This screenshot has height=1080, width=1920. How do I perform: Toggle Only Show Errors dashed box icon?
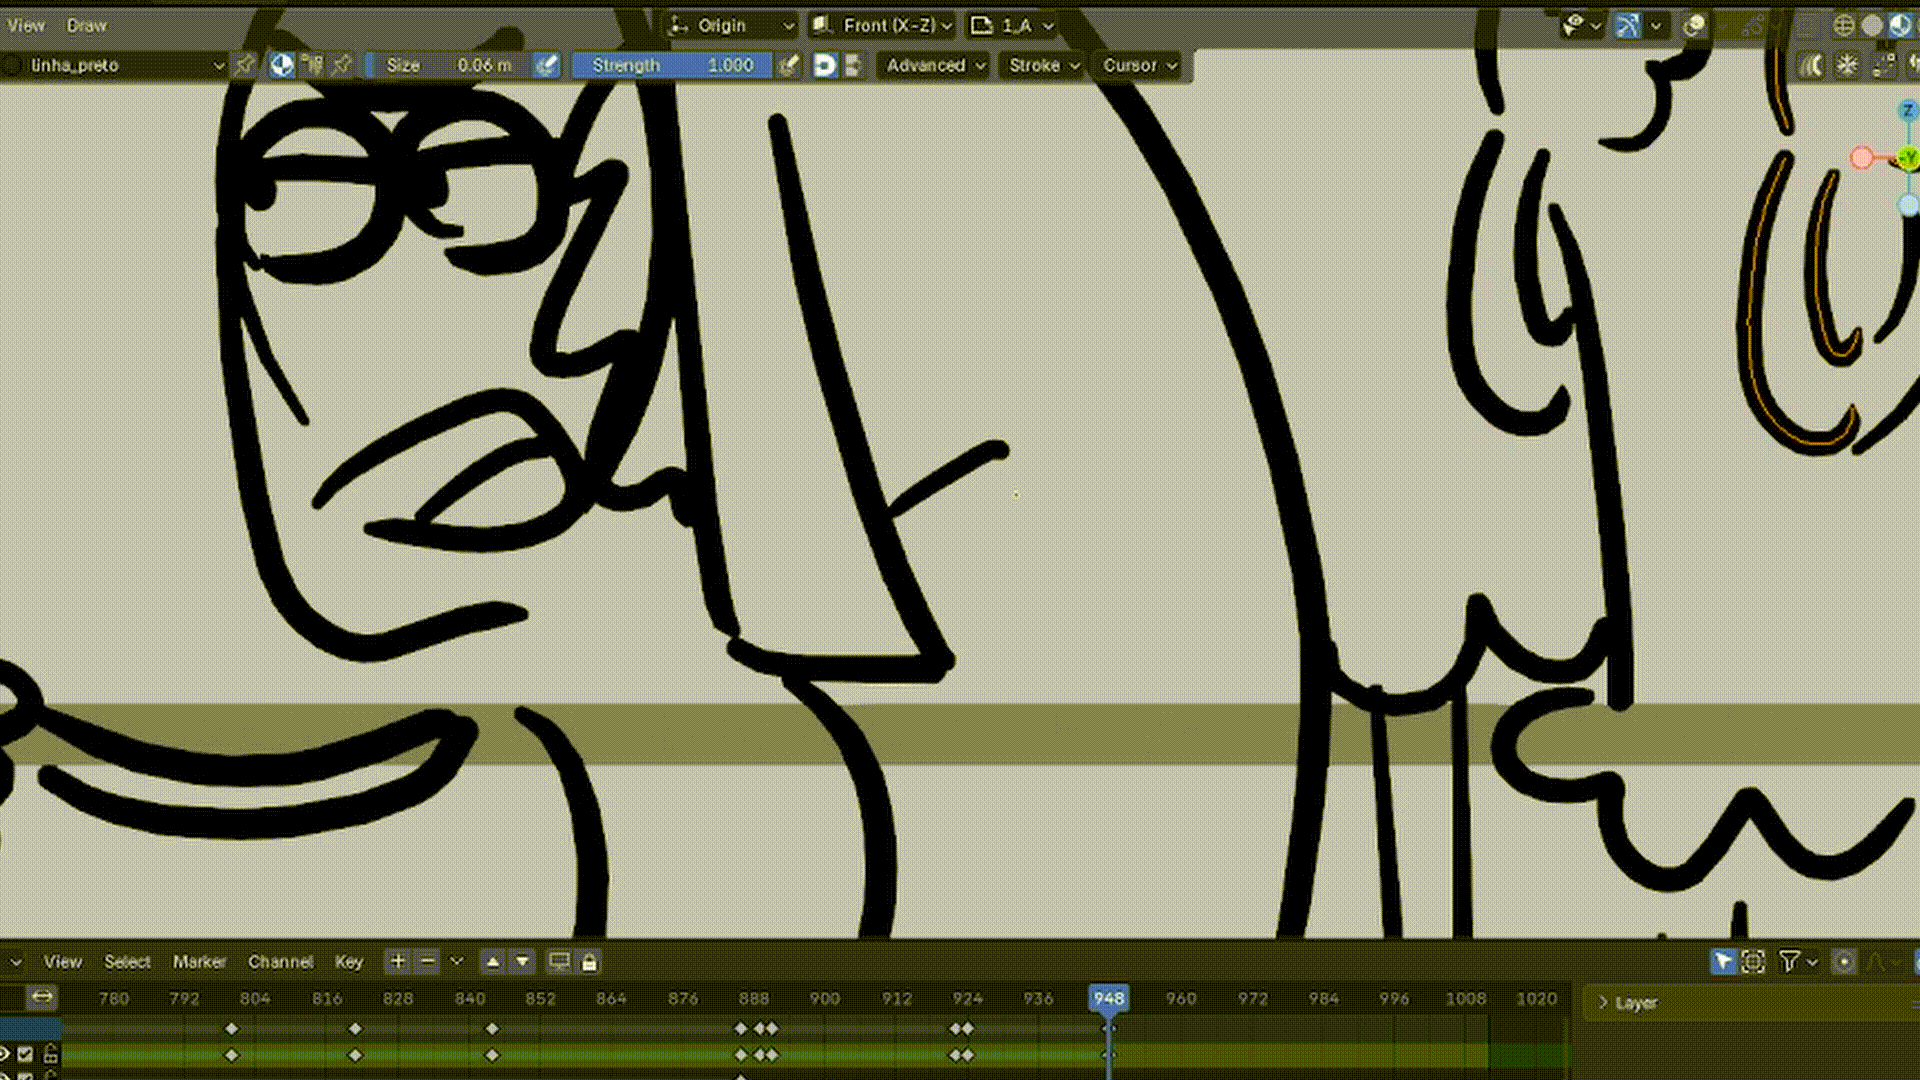[1753, 961]
